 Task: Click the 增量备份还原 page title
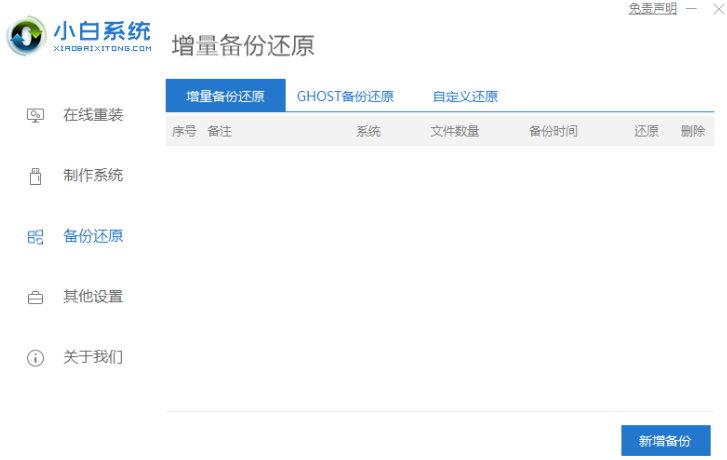tap(243, 45)
